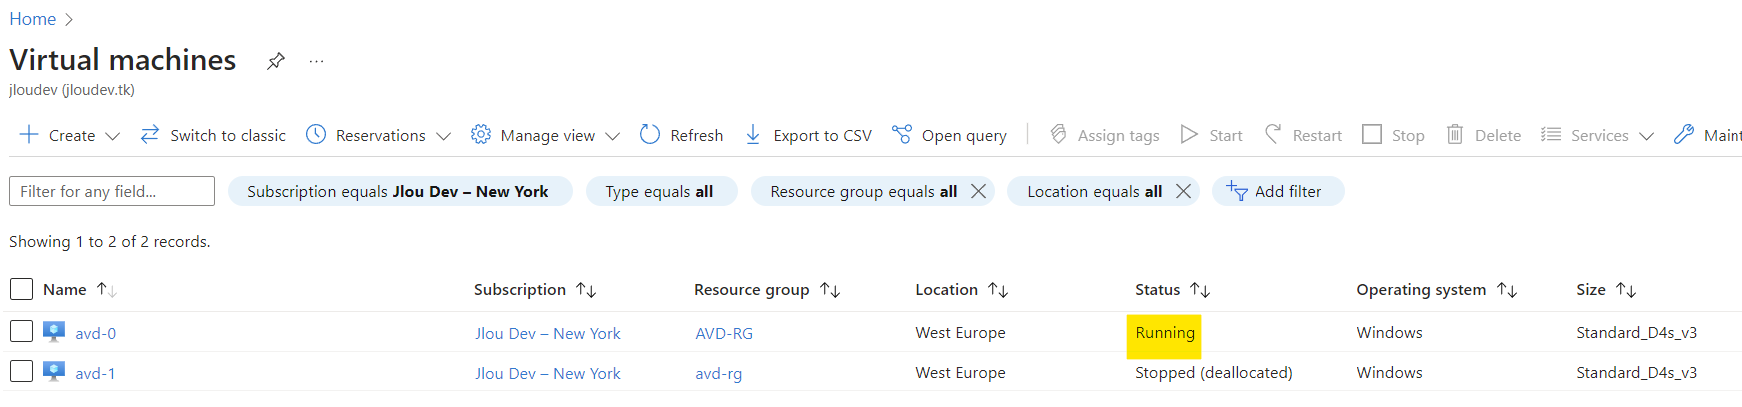
Task: Expand the Services dropdown arrow
Action: pos(1647,136)
